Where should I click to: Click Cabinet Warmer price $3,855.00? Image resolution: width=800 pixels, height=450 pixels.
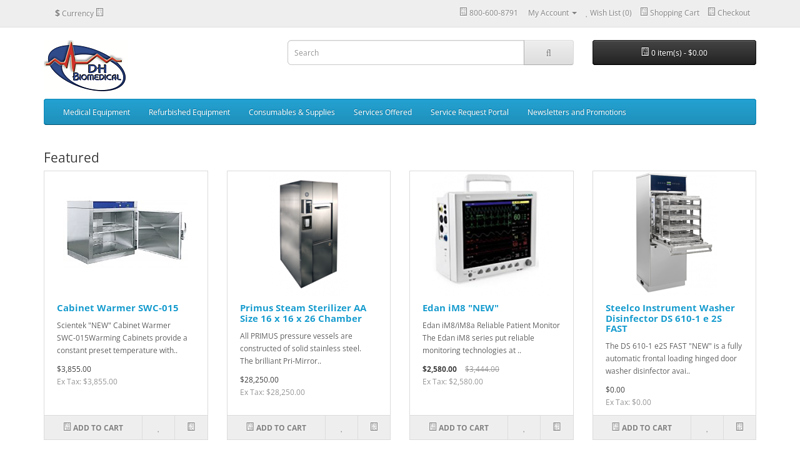tap(74, 369)
